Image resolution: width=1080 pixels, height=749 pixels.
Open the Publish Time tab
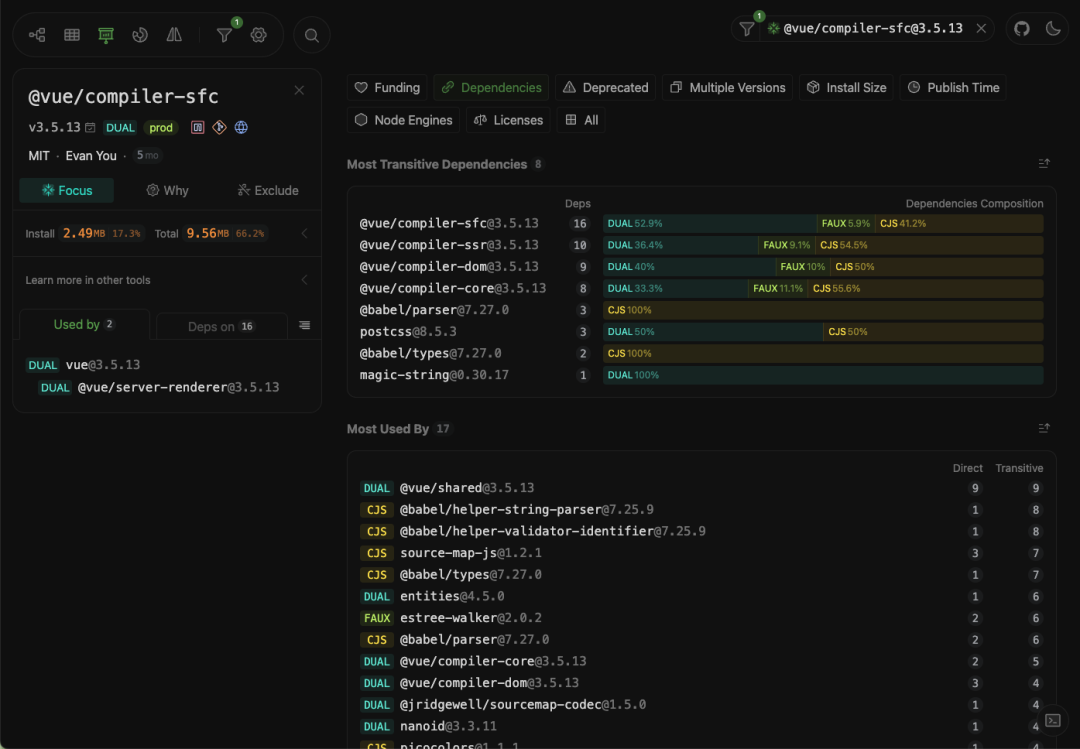(953, 88)
